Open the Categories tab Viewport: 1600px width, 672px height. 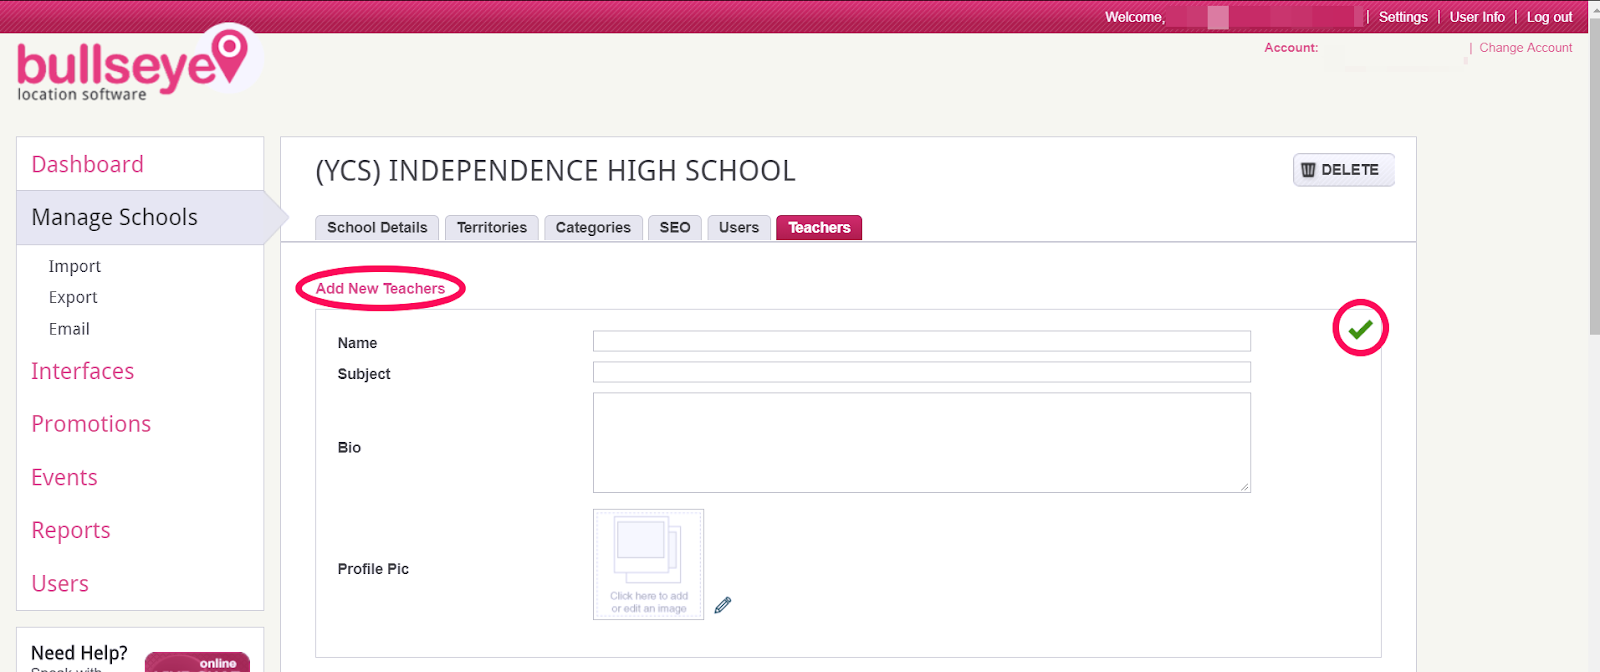tap(593, 228)
